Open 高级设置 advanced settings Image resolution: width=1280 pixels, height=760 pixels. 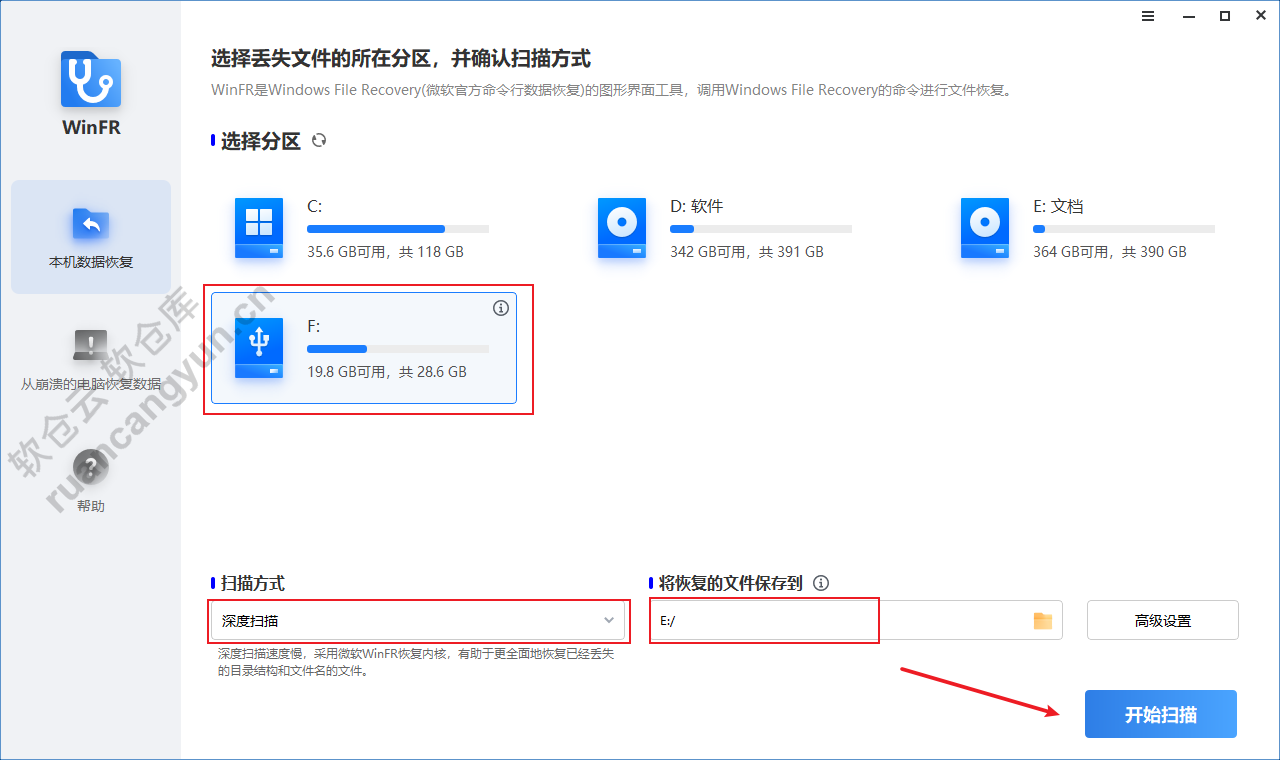pos(1163,621)
